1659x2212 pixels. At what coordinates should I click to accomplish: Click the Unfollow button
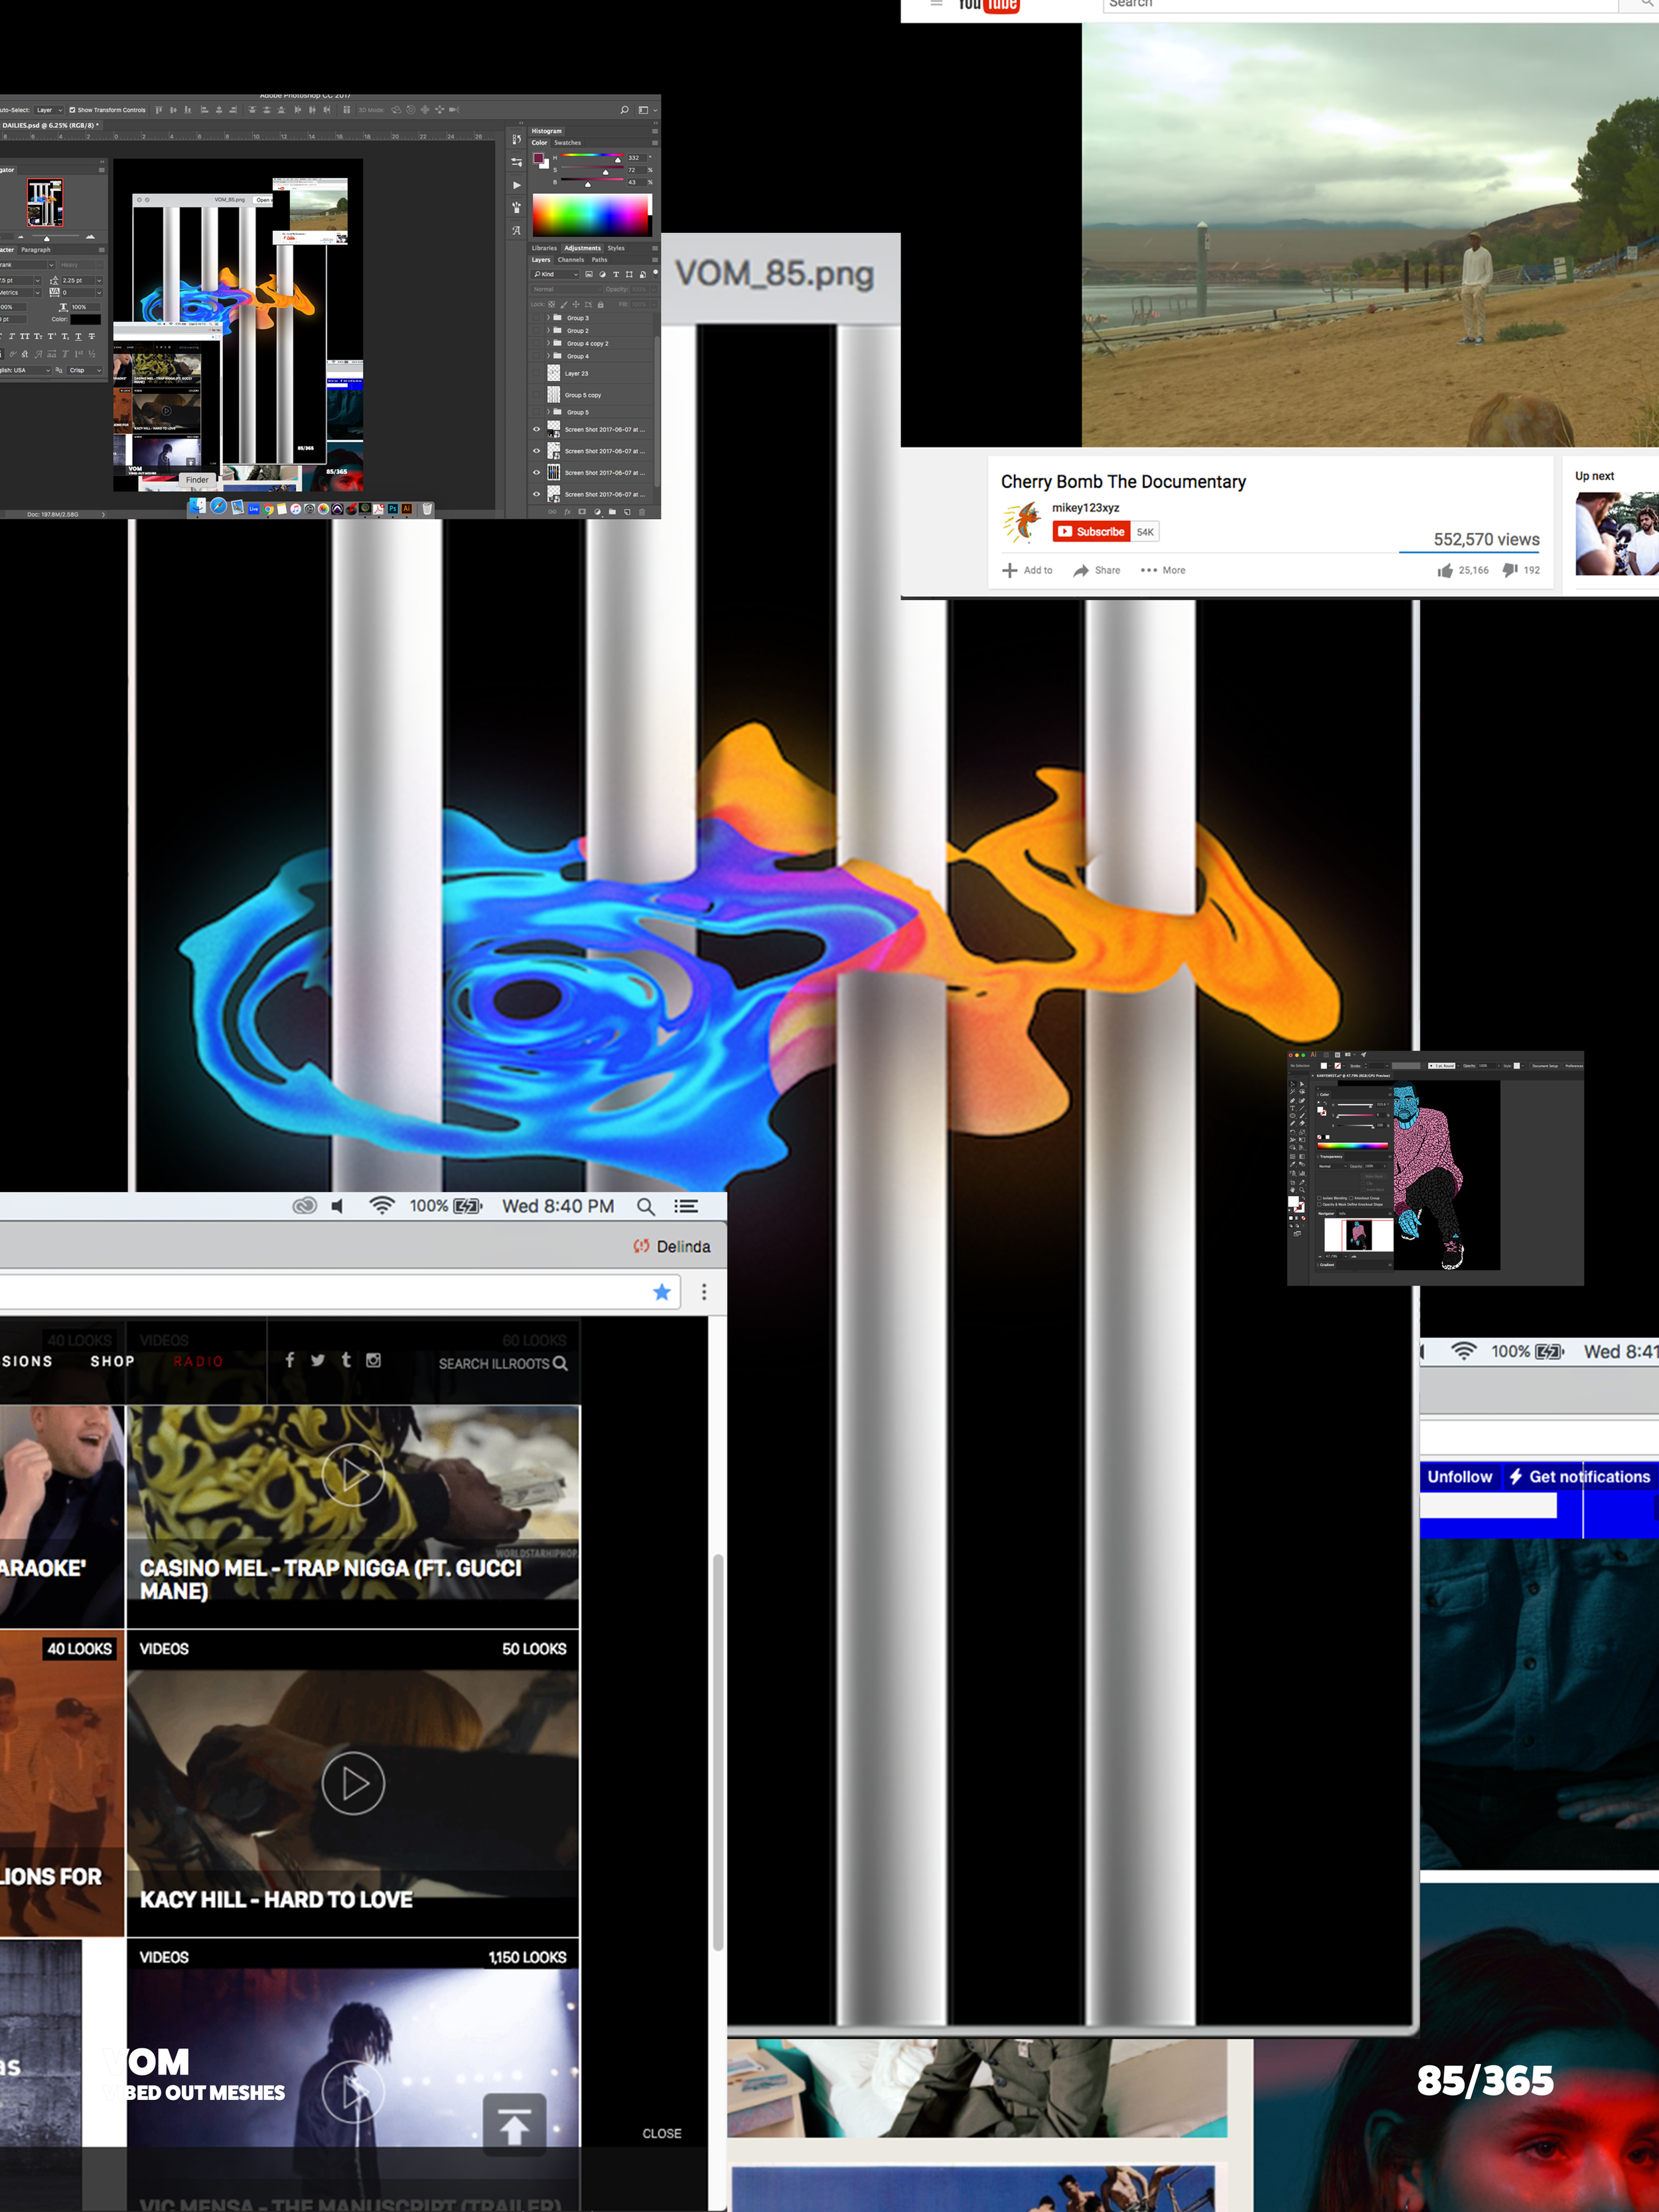[1459, 1476]
